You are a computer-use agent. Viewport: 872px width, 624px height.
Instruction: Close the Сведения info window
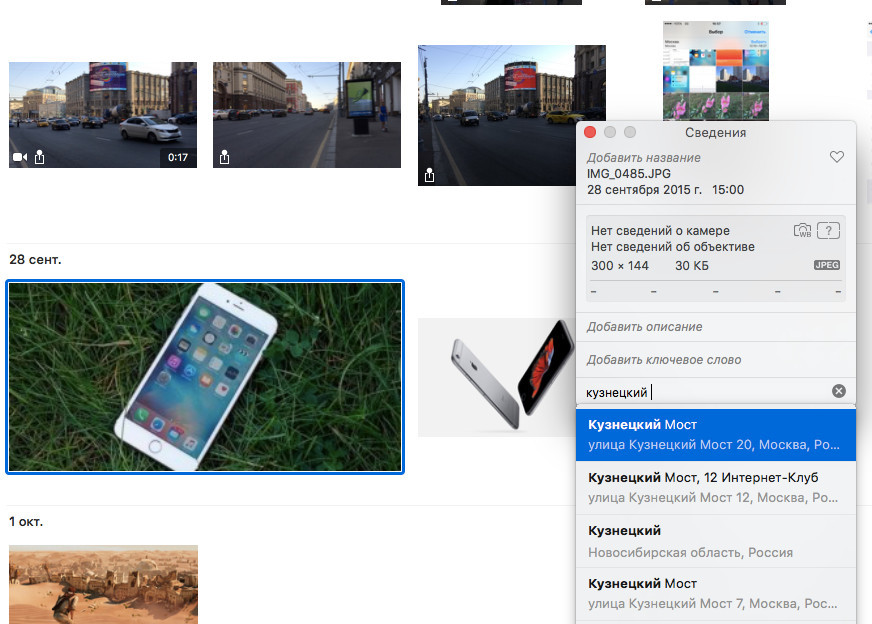[590, 132]
